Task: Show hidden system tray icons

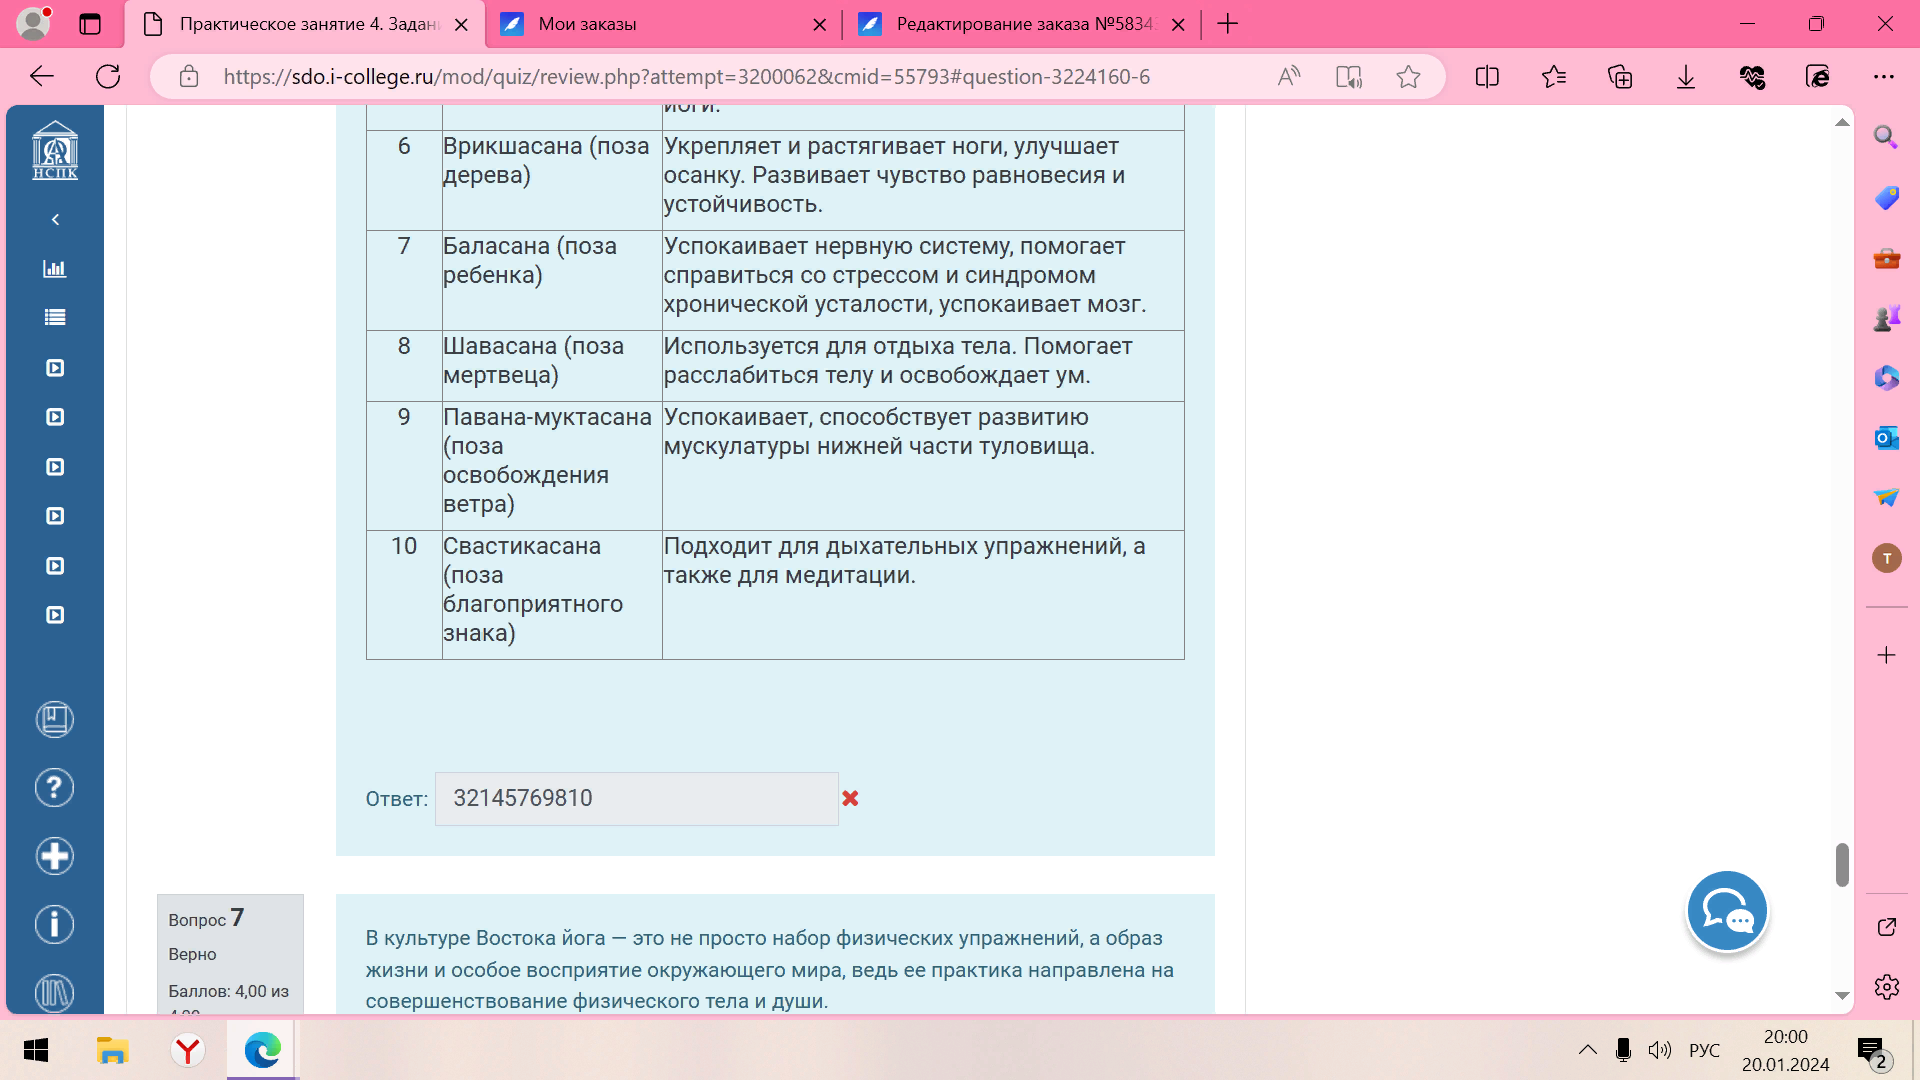Action: pyautogui.click(x=1587, y=1050)
